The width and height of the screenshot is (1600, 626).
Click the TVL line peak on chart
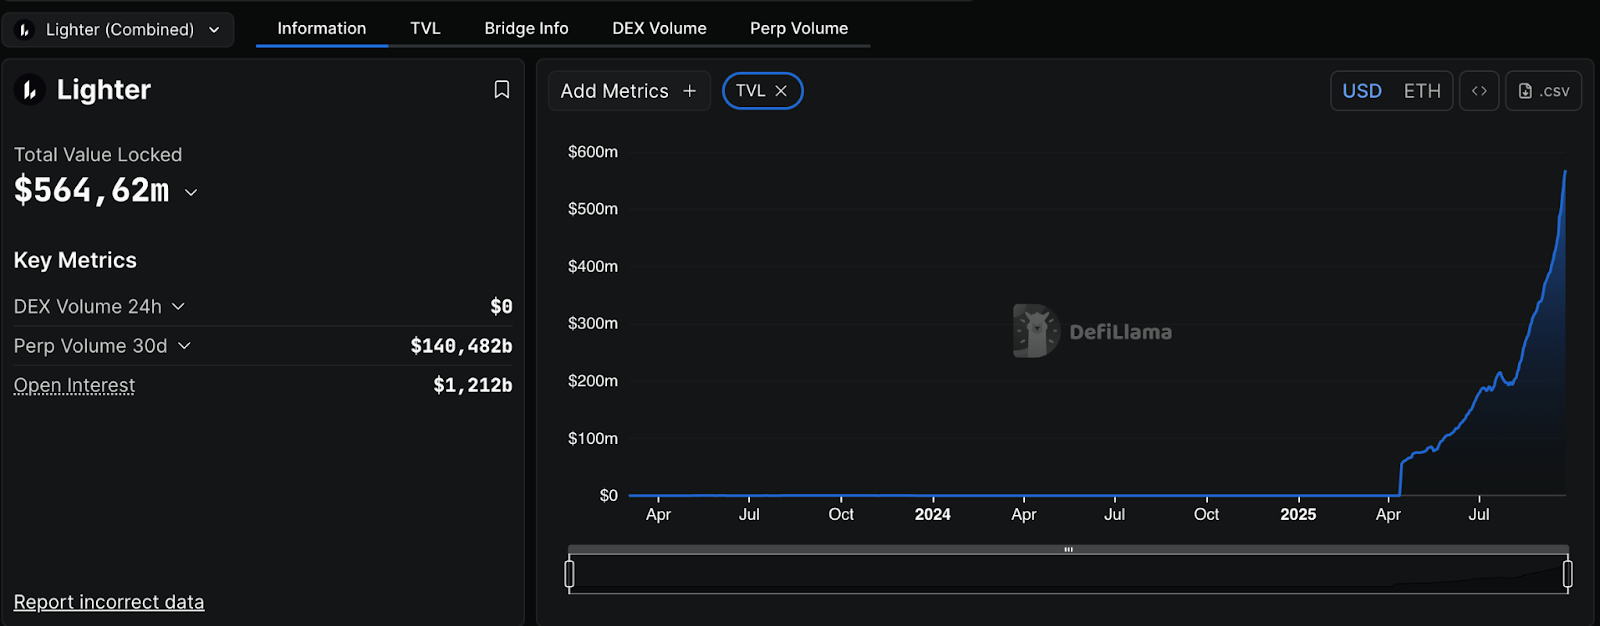point(1565,172)
